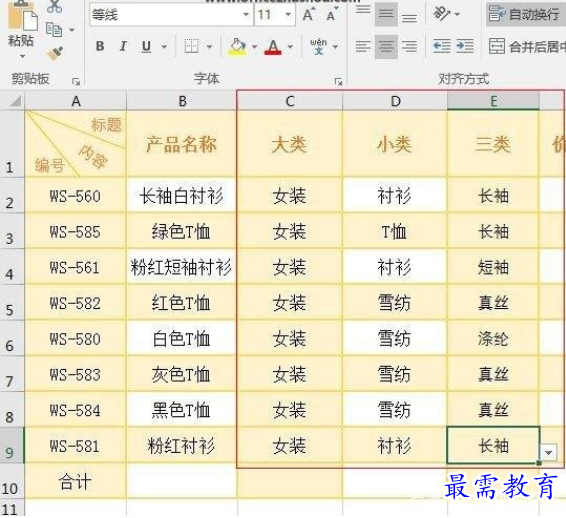Toggle Bold formatting
Viewport: 566px width, 518px height.
pyautogui.click(x=100, y=46)
